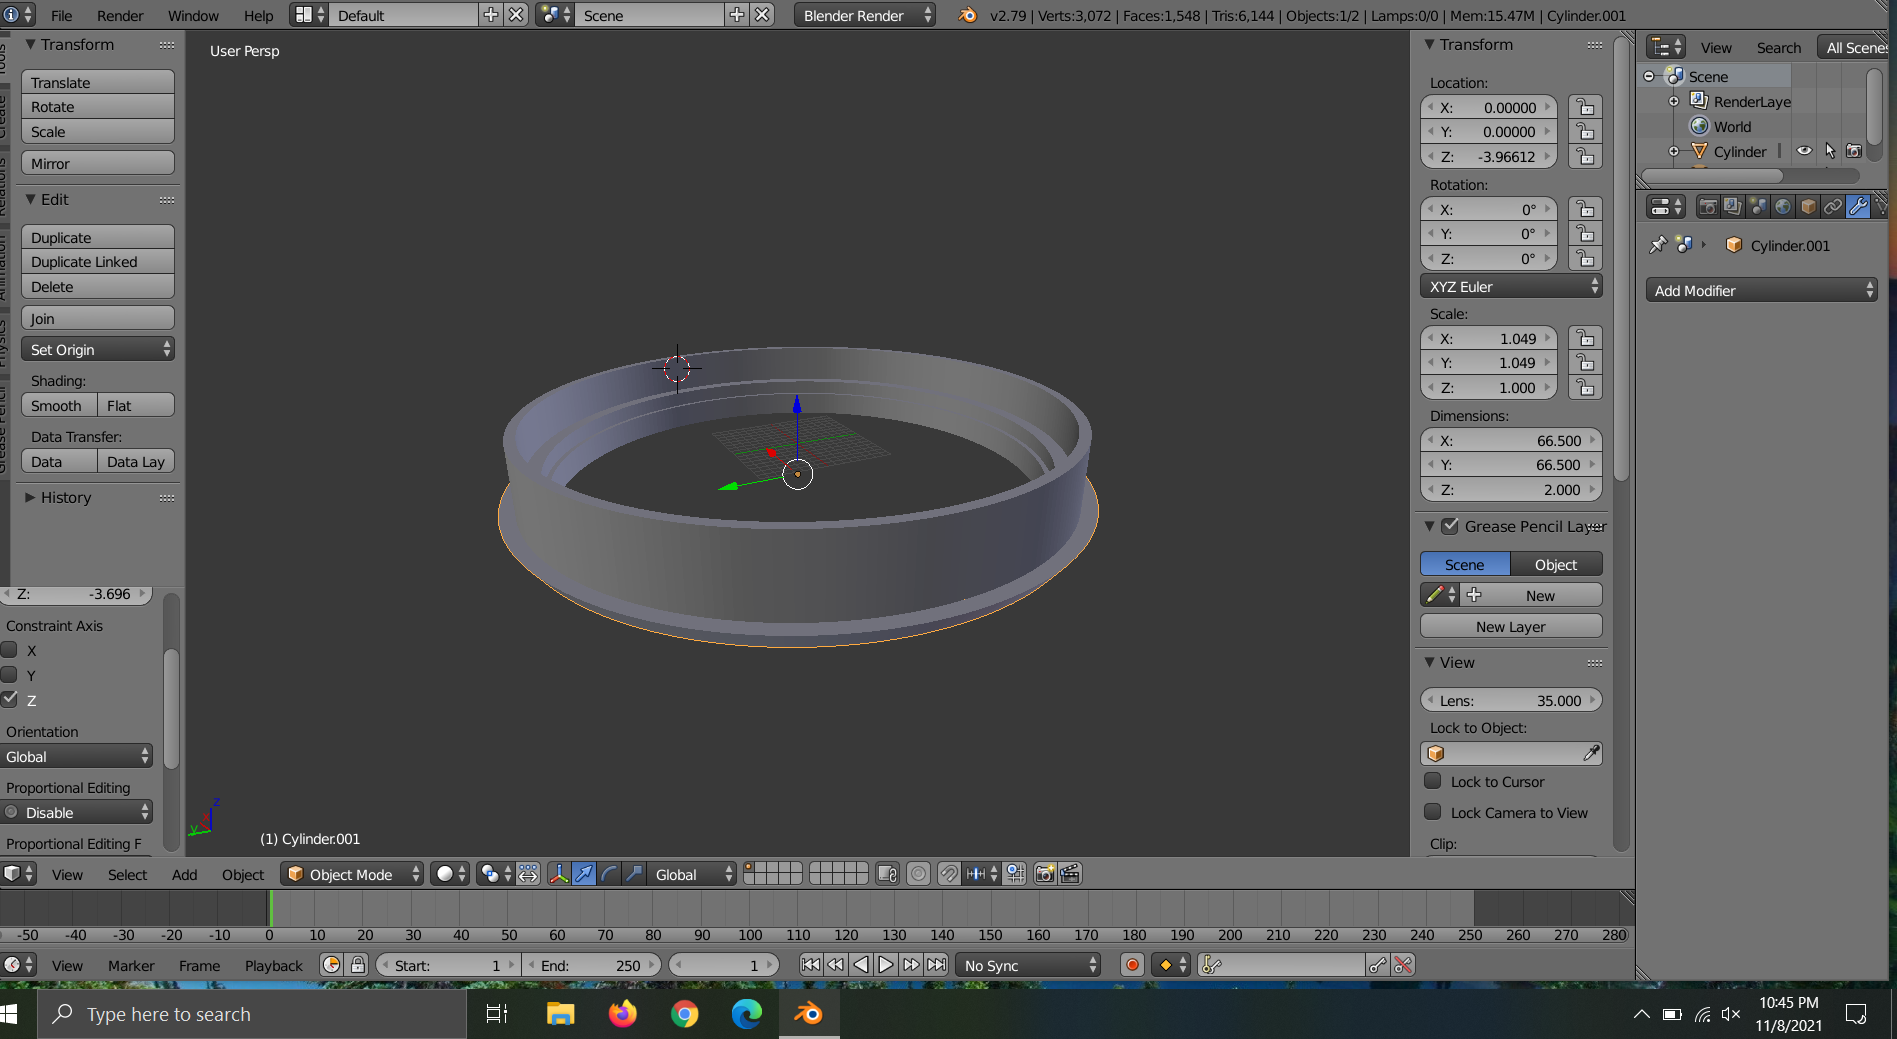The height and width of the screenshot is (1039, 1897).
Task: Enable Lock Camera to View checkbox
Action: coord(1433,812)
